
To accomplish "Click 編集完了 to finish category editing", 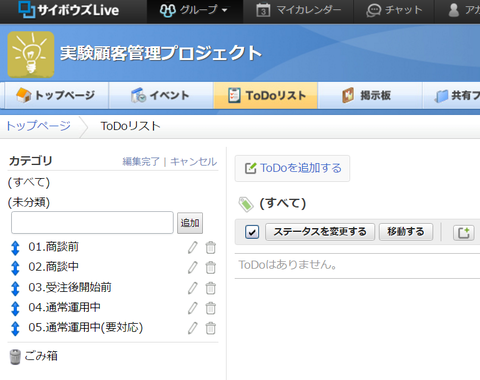I will click(141, 162).
